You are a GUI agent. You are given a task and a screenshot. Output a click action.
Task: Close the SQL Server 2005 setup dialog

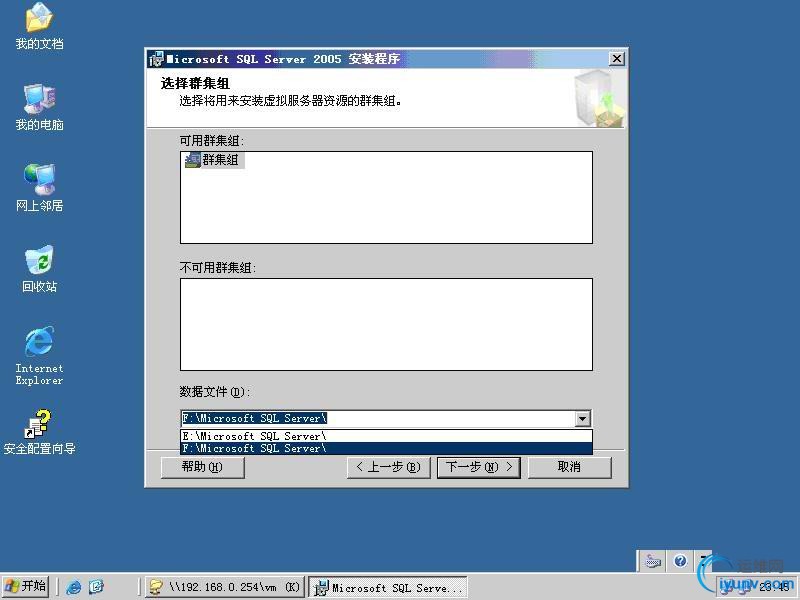(x=617, y=59)
